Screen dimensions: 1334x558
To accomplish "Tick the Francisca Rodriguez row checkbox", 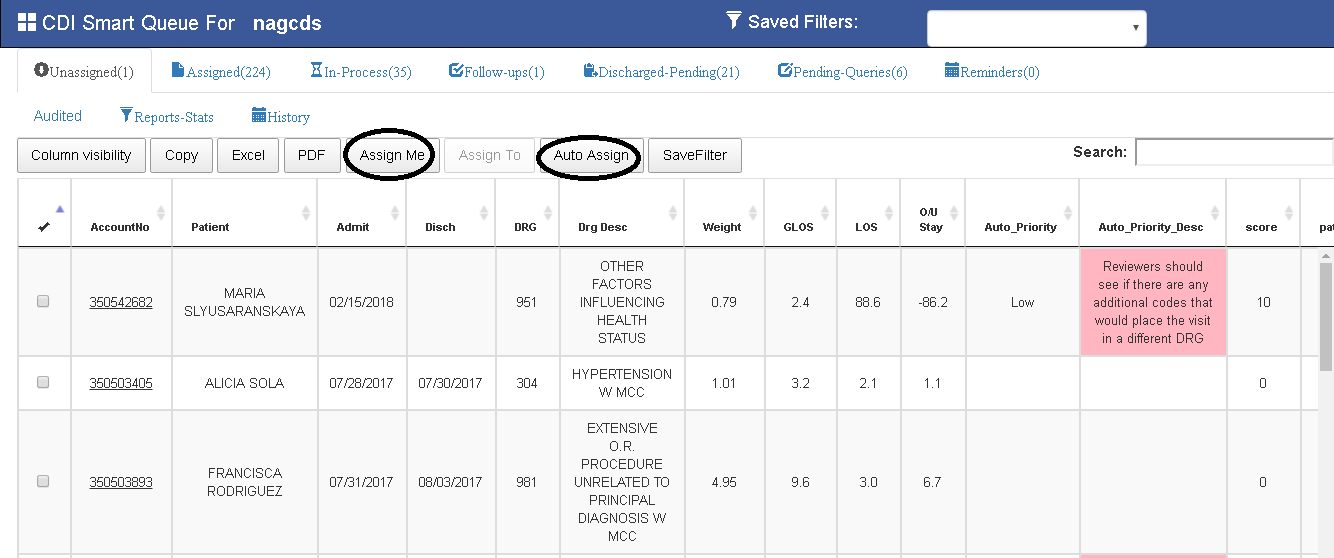I will [43, 481].
